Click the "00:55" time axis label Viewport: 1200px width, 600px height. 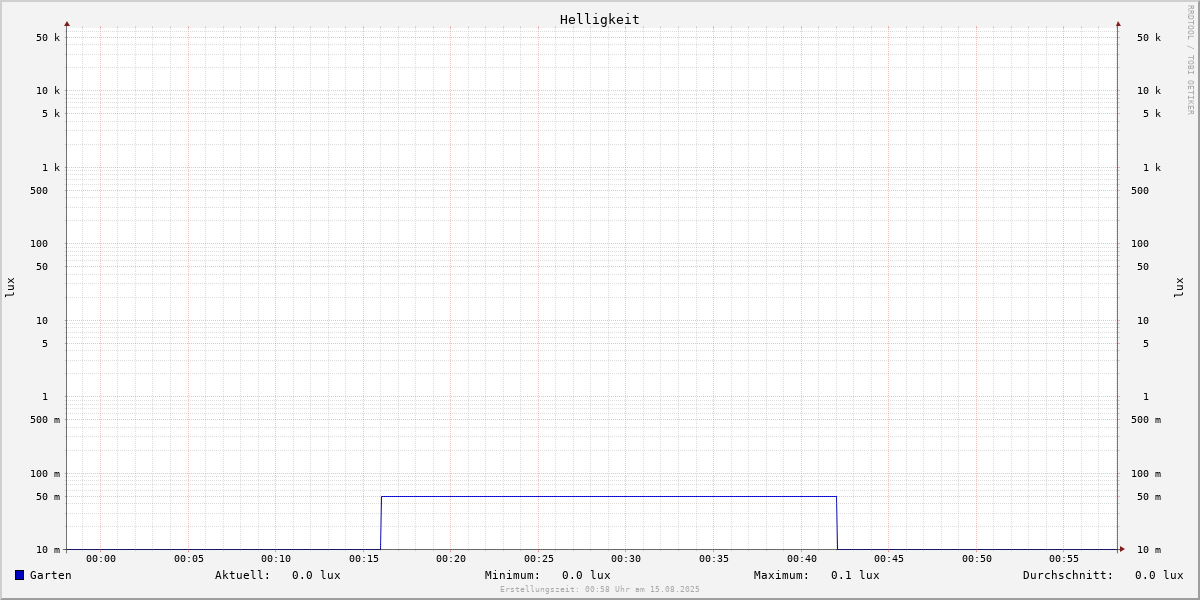pos(1064,559)
